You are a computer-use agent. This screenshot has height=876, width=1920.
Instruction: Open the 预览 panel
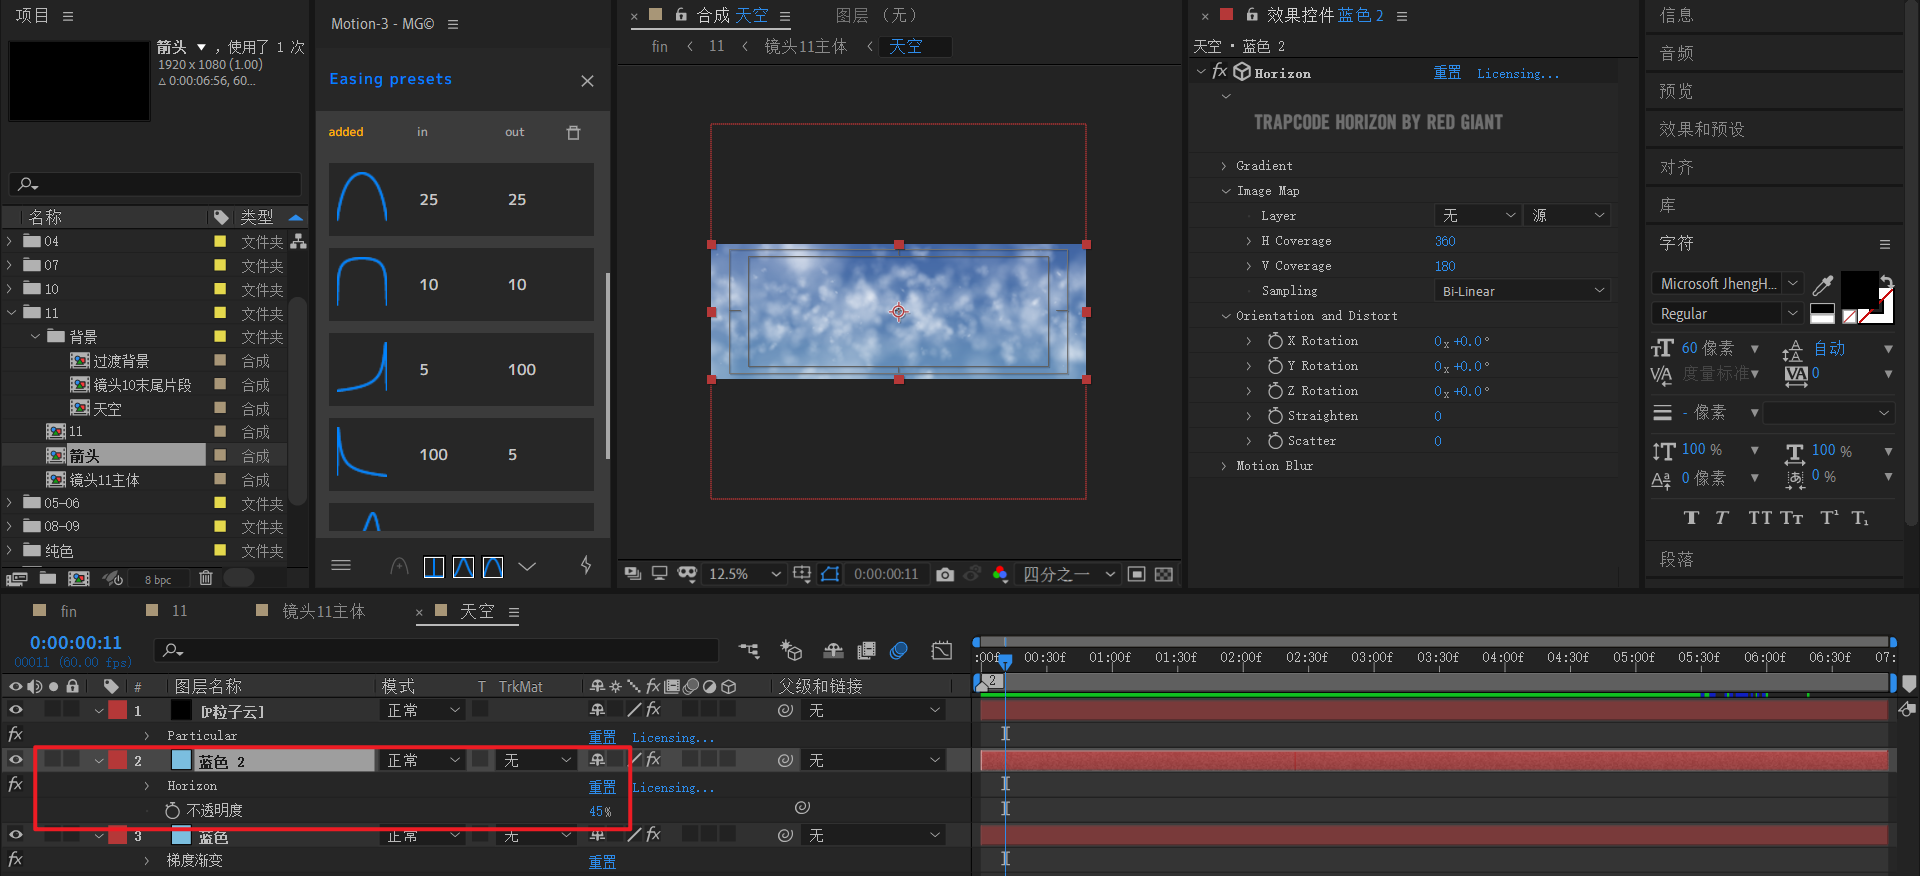1676,91
